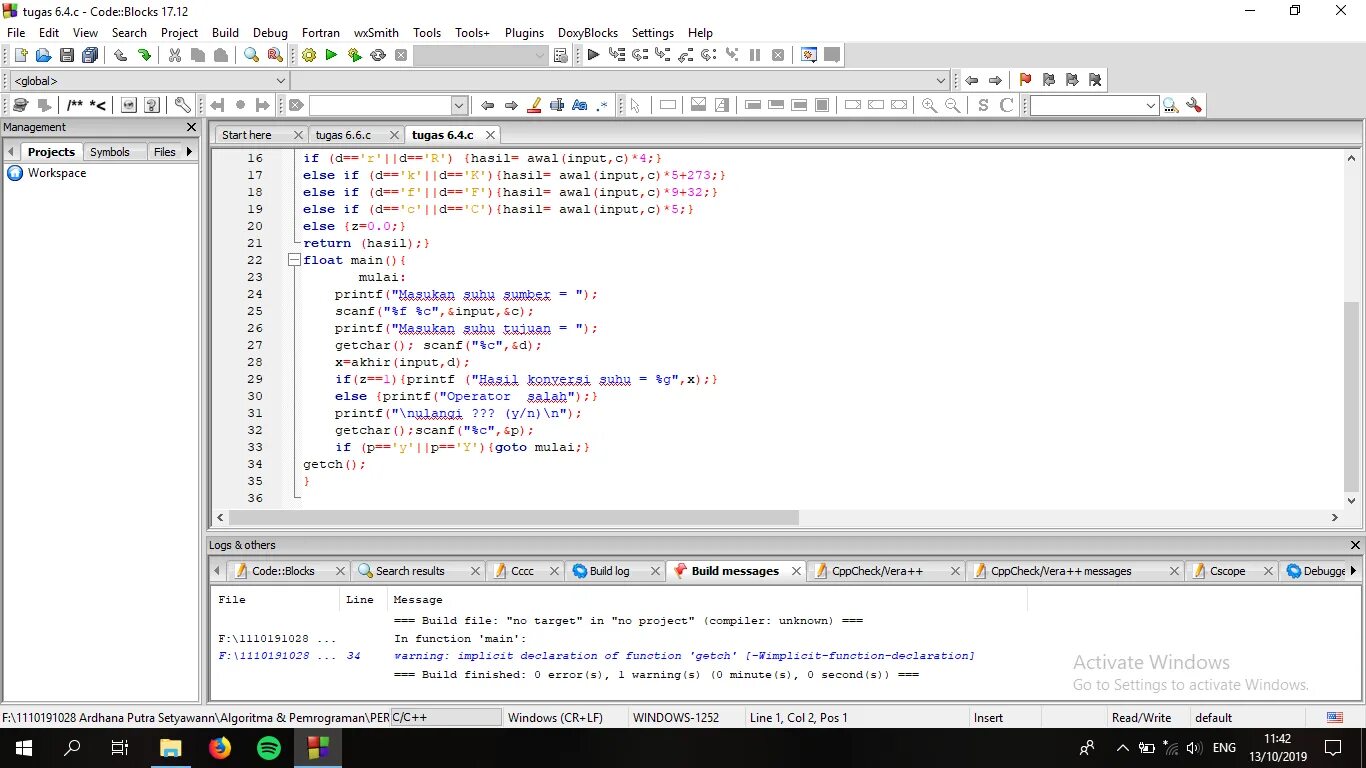Step into the next function call
Screen dimensions: 1366x768
click(x=664, y=55)
